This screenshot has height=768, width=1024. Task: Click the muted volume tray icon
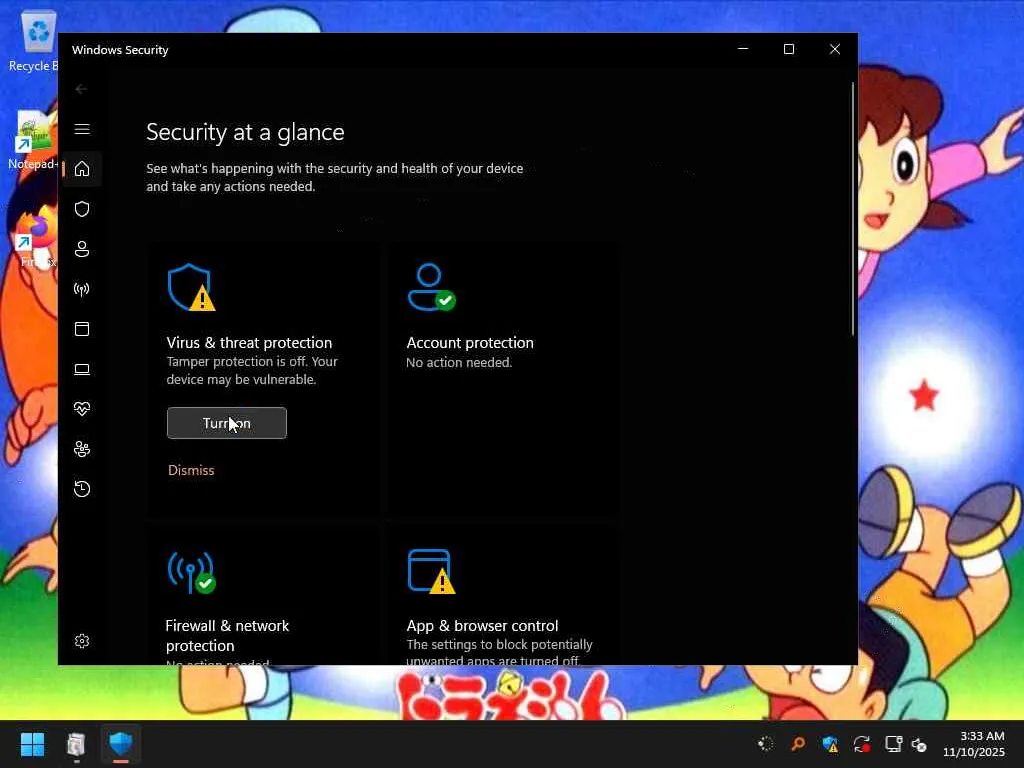(x=920, y=744)
